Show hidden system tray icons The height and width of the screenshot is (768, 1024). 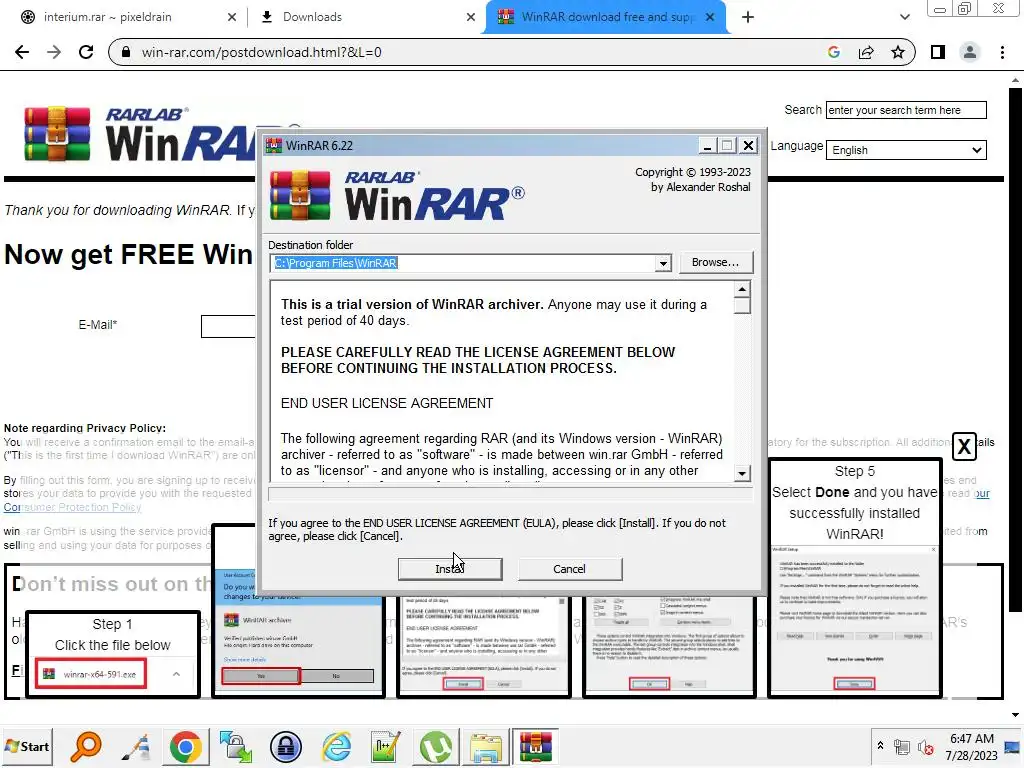(880, 745)
